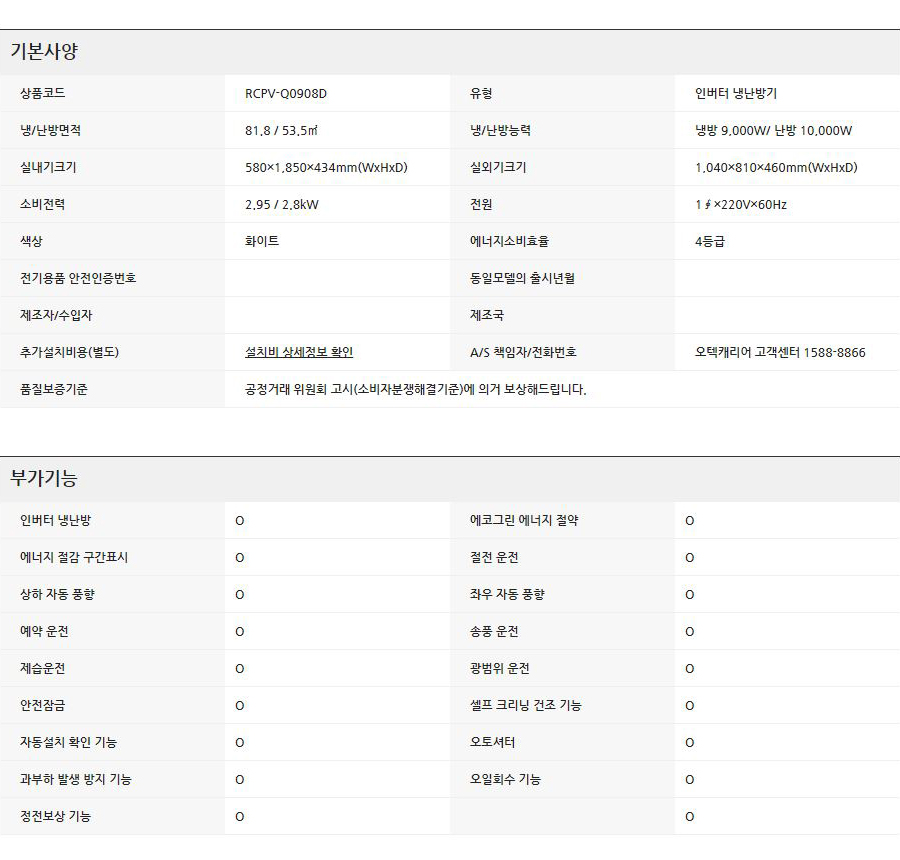Click the 오일회수 기능 label
Screen dimensions: 900x860
point(505,779)
